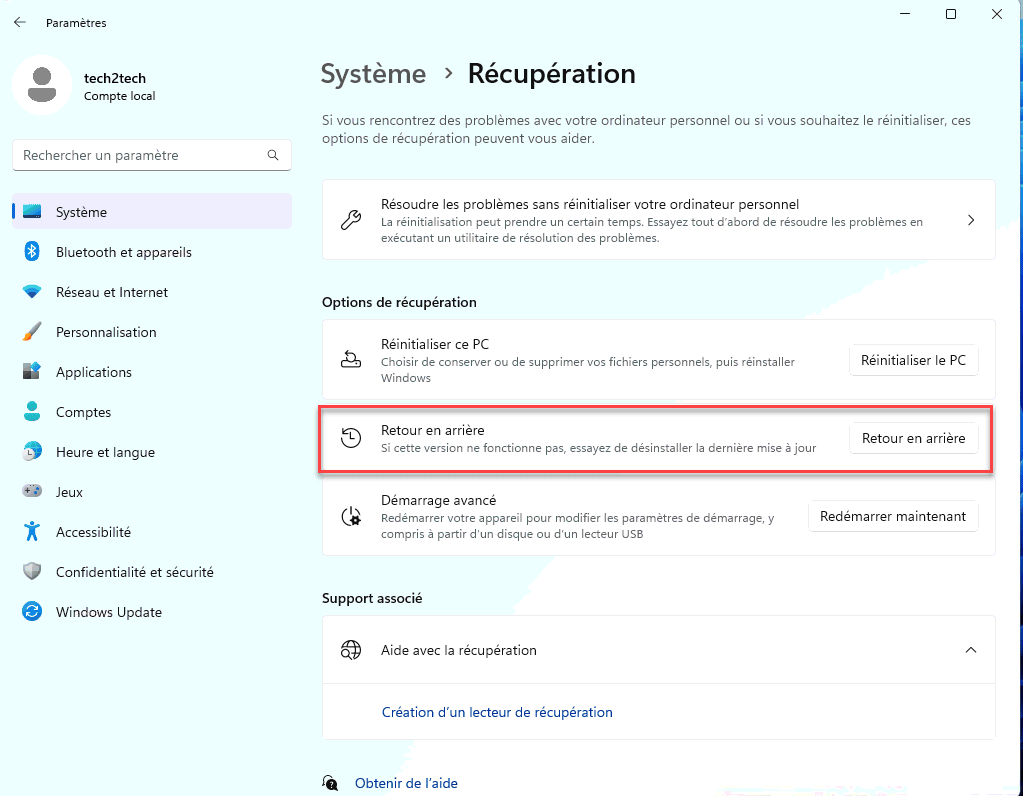The image size is (1023, 796).
Task: Click the Jeux game controller icon
Action: point(32,491)
